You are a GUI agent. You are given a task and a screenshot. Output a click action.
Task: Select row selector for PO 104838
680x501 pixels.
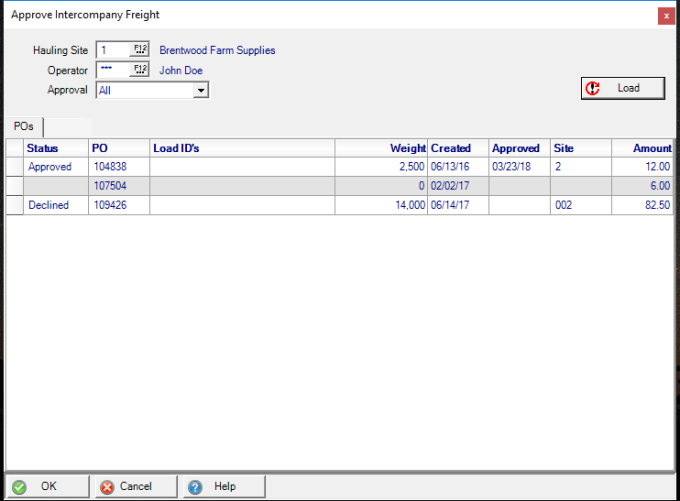click(15, 167)
